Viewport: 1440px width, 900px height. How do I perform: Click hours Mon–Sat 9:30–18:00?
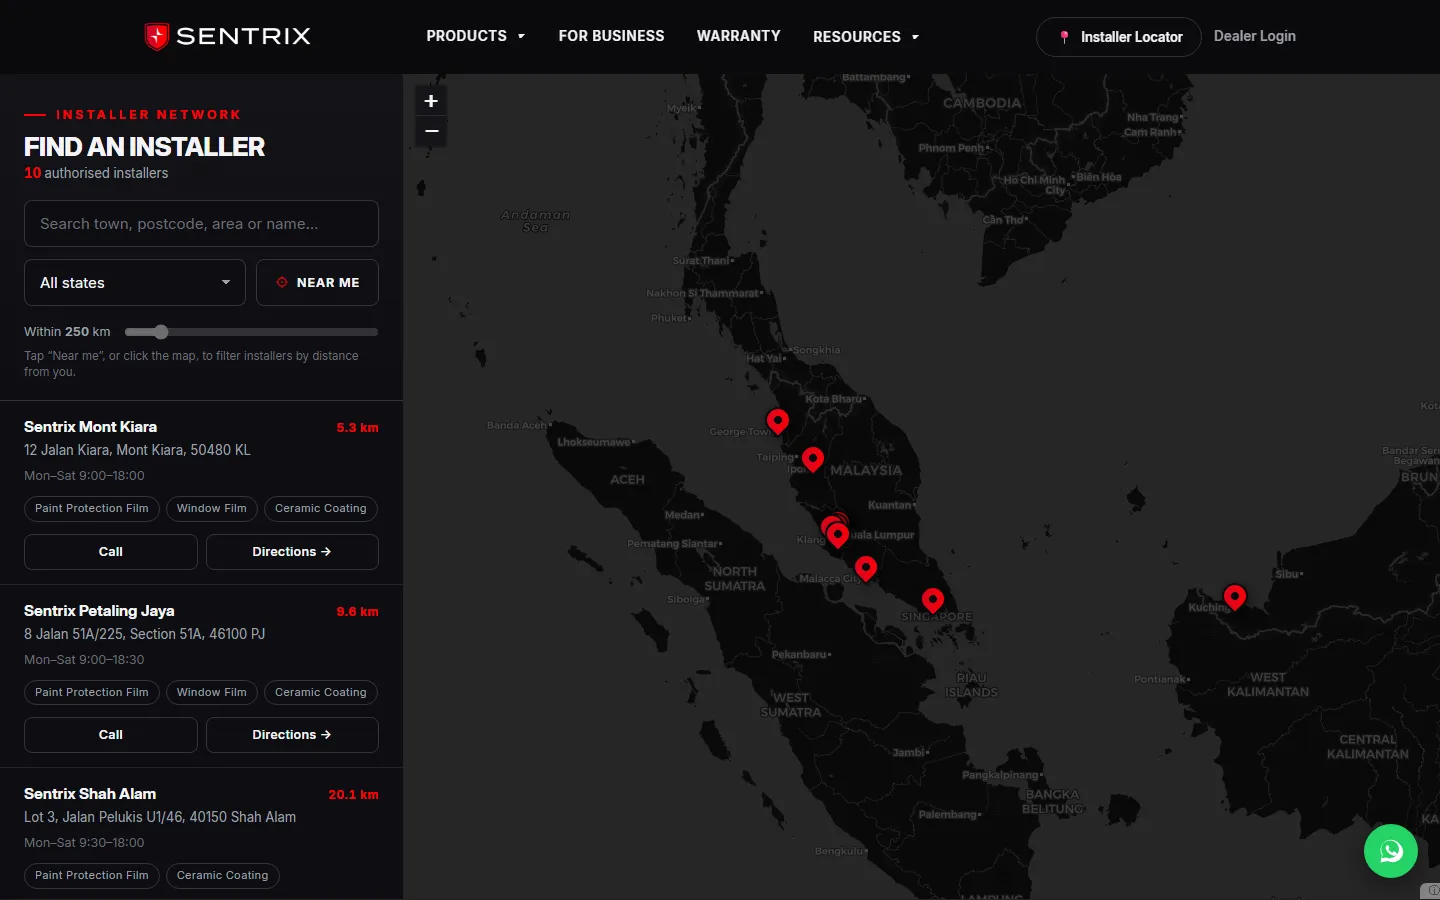pyautogui.click(x=84, y=843)
